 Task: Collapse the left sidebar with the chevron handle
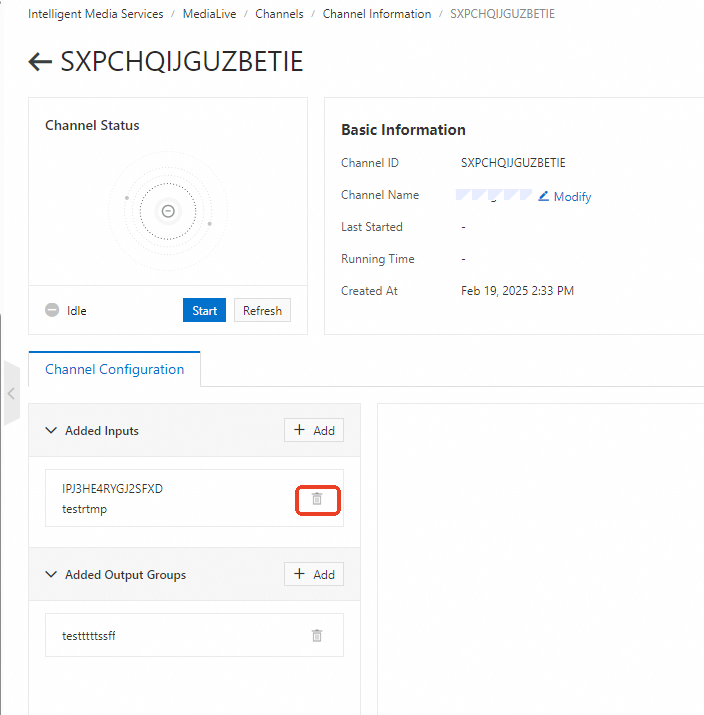[x=11, y=393]
